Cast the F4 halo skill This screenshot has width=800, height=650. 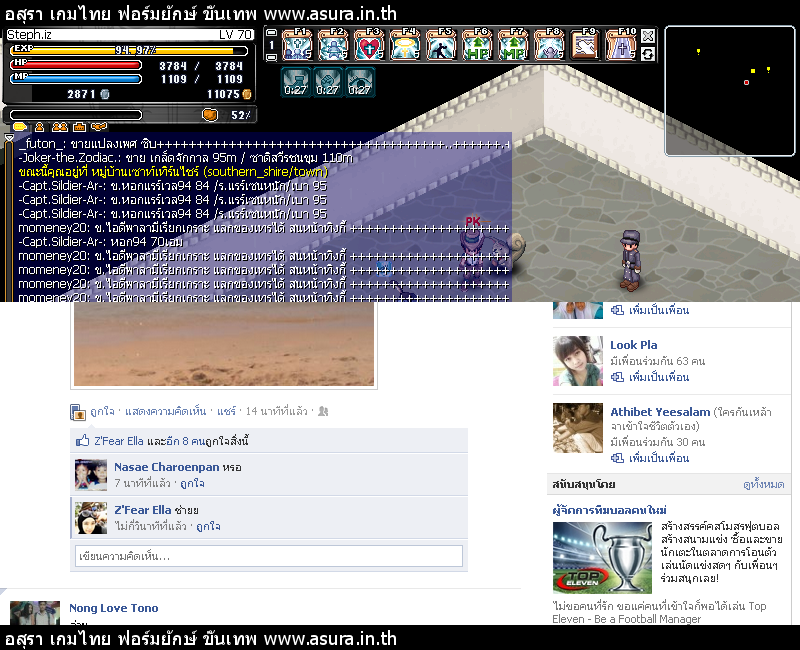[x=404, y=45]
